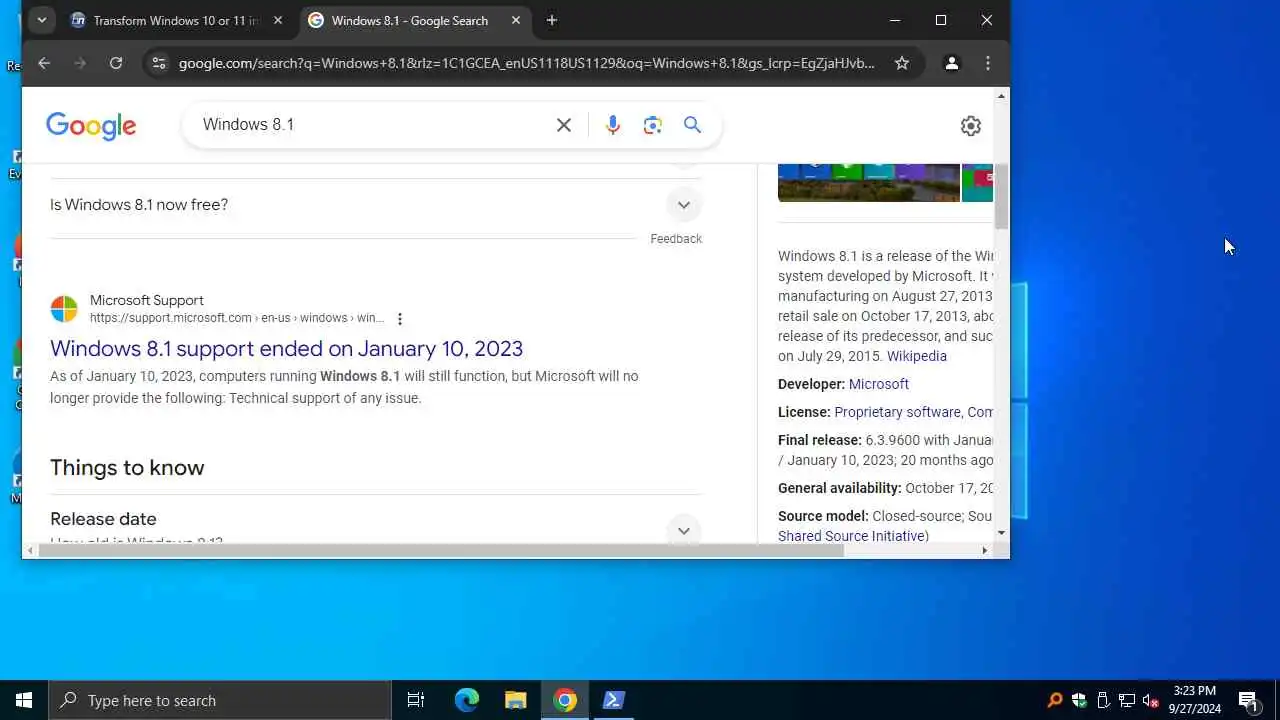This screenshot has height=720, width=1280.
Task: Click the Microsoft Support favicon
Action: coord(64,309)
